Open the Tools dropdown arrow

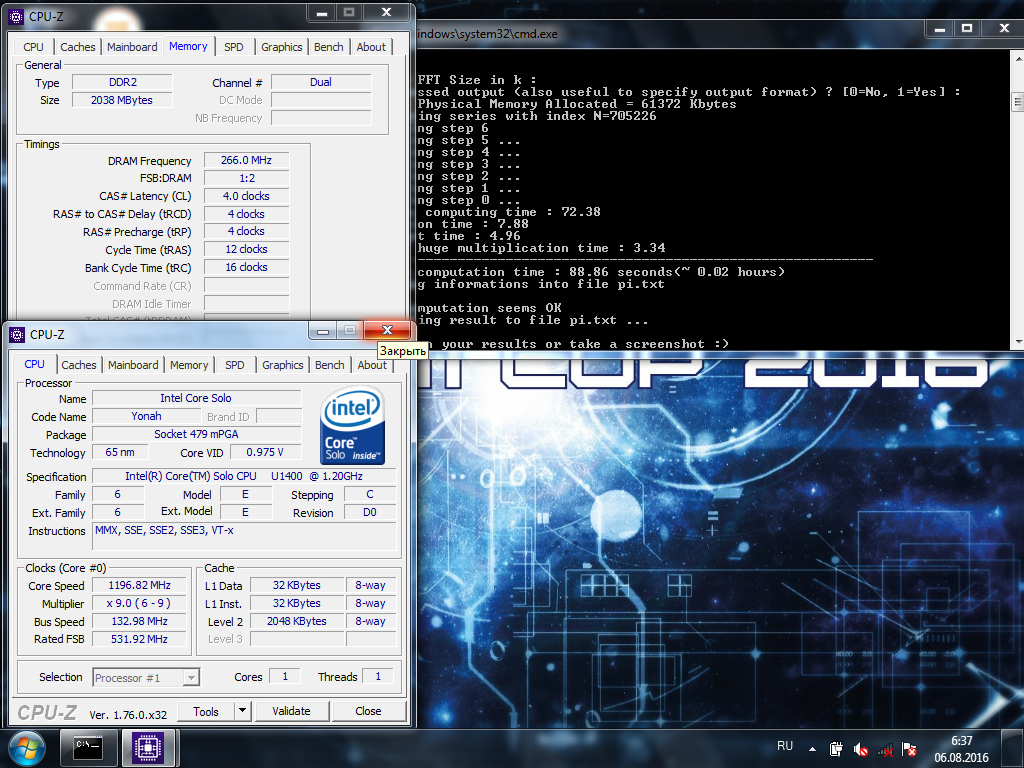point(242,711)
